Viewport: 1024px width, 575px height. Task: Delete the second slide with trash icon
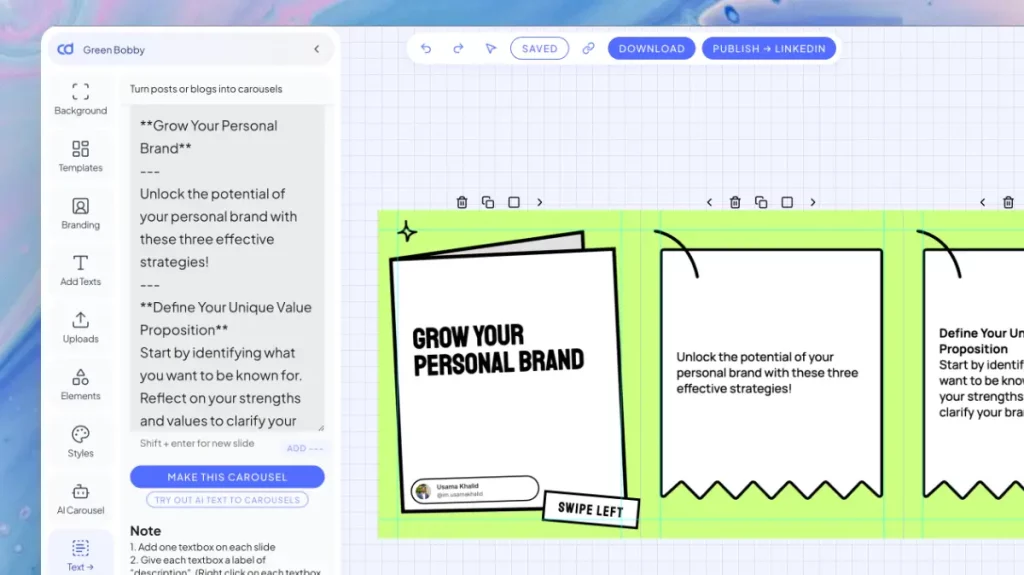pos(735,202)
